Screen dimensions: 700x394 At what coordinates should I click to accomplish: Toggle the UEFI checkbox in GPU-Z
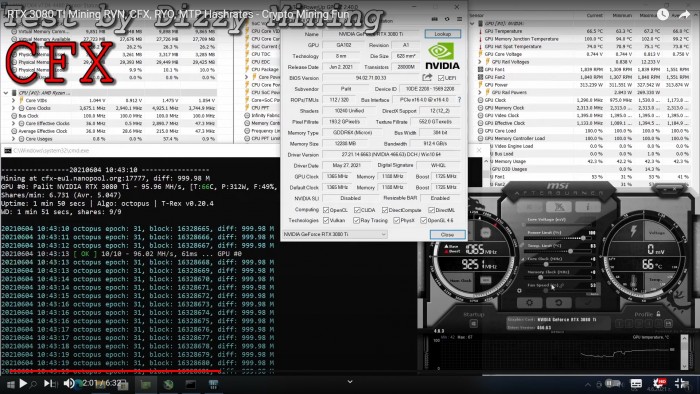[441, 78]
